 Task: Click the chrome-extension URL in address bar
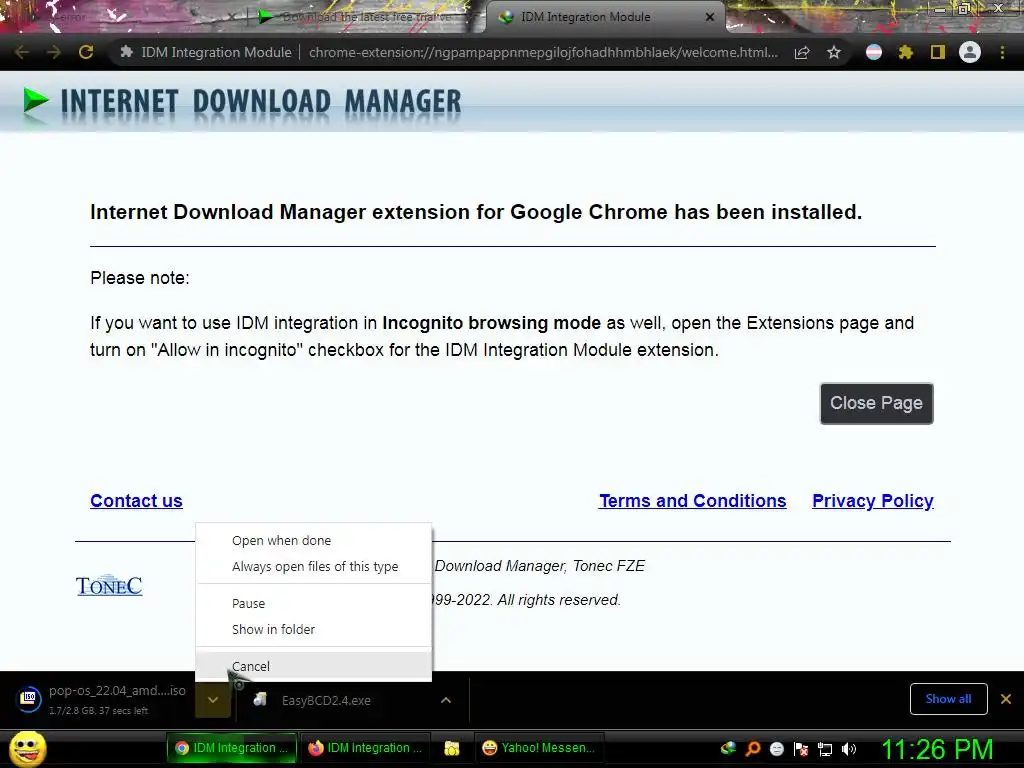[x=543, y=52]
